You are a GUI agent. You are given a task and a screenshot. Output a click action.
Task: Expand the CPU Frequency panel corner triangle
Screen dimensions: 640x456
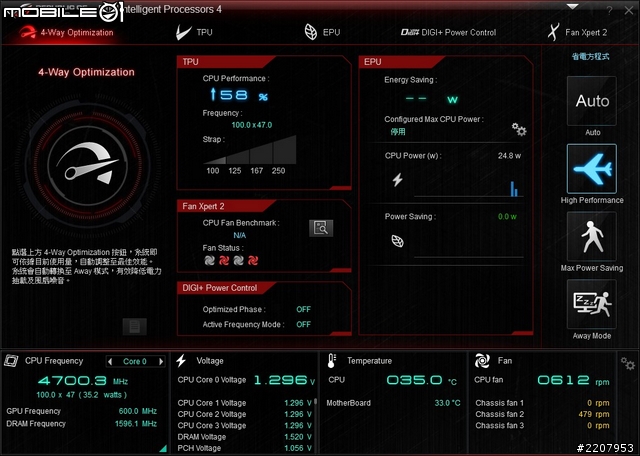point(163,448)
